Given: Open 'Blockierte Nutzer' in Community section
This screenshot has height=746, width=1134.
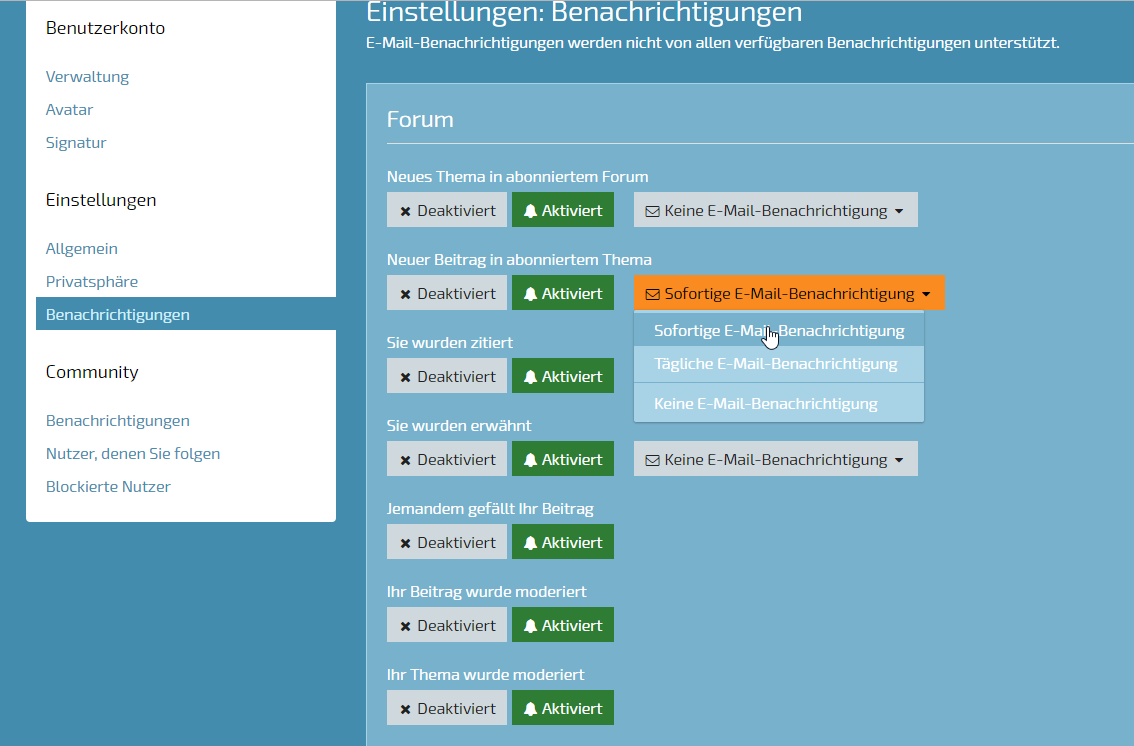Looking at the screenshot, I should (x=108, y=487).
